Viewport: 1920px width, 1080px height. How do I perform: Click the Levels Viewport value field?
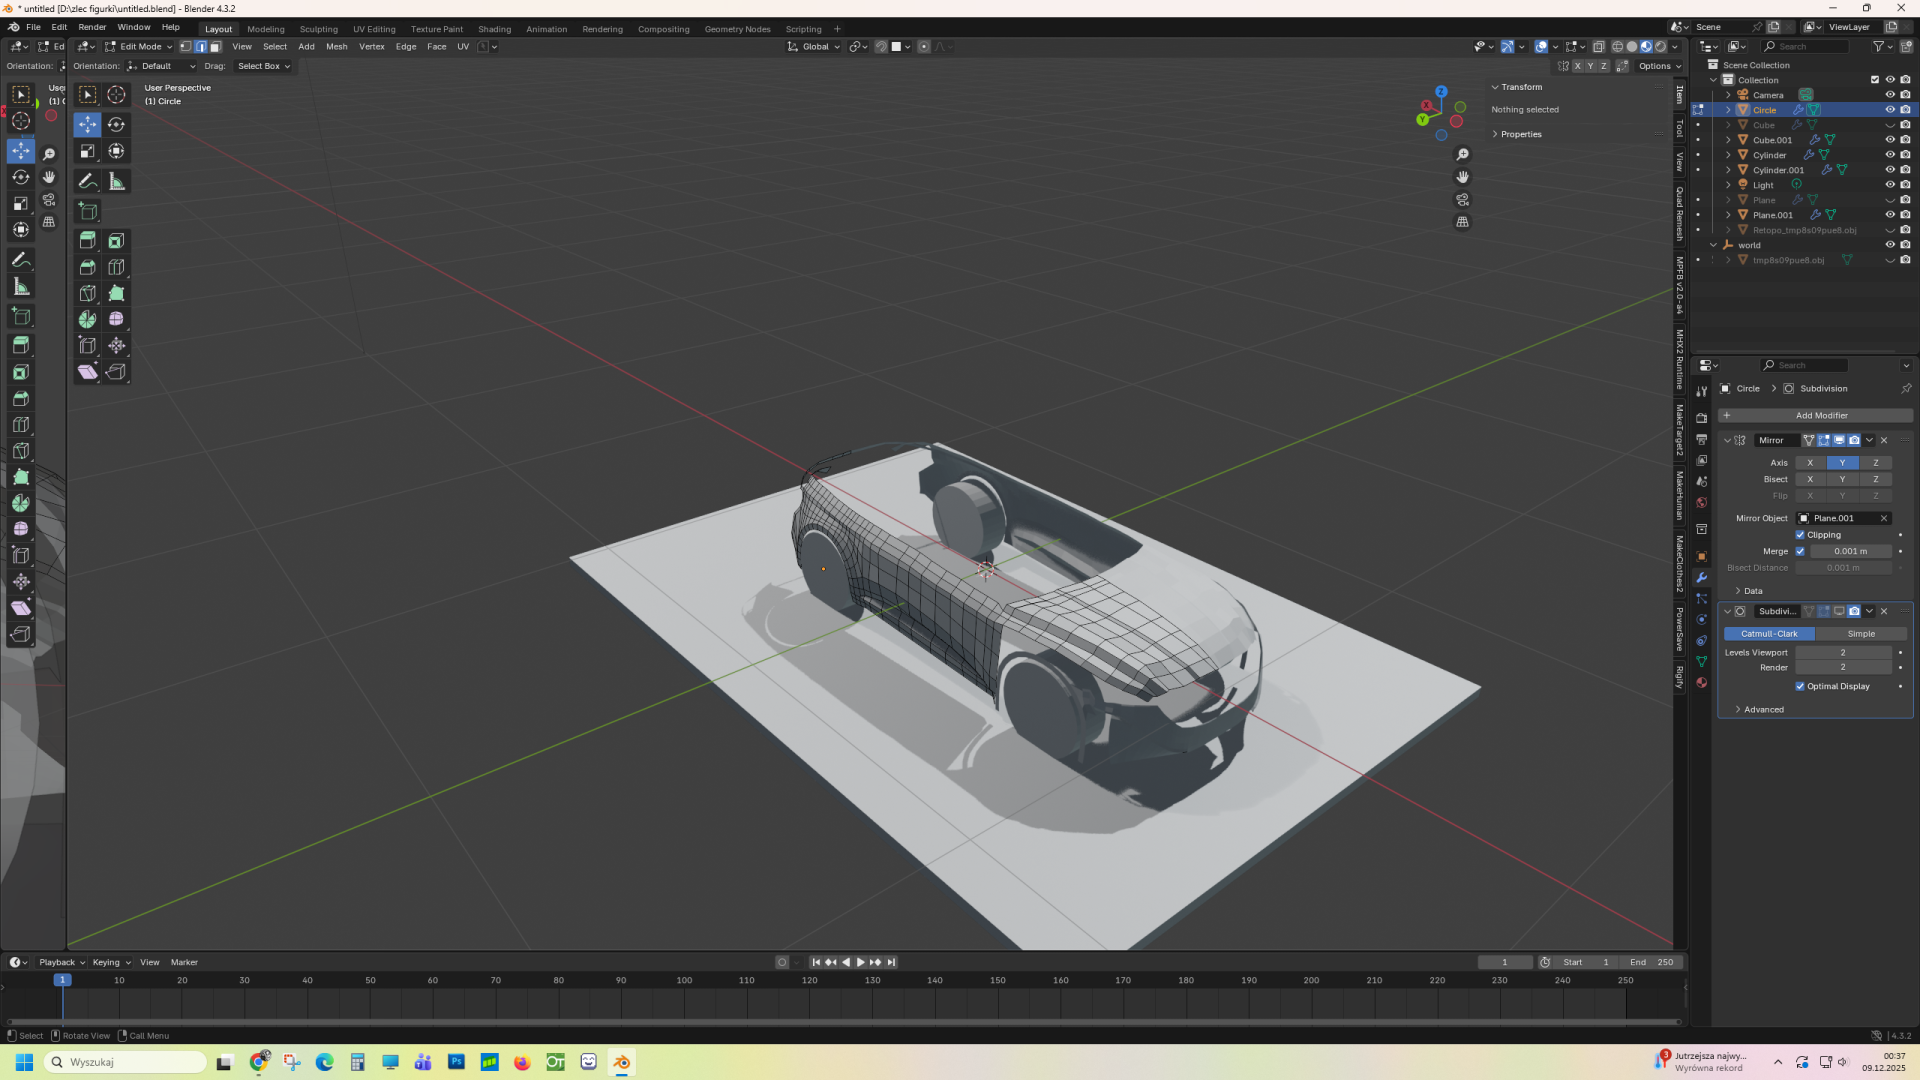pyautogui.click(x=1842, y=652)
